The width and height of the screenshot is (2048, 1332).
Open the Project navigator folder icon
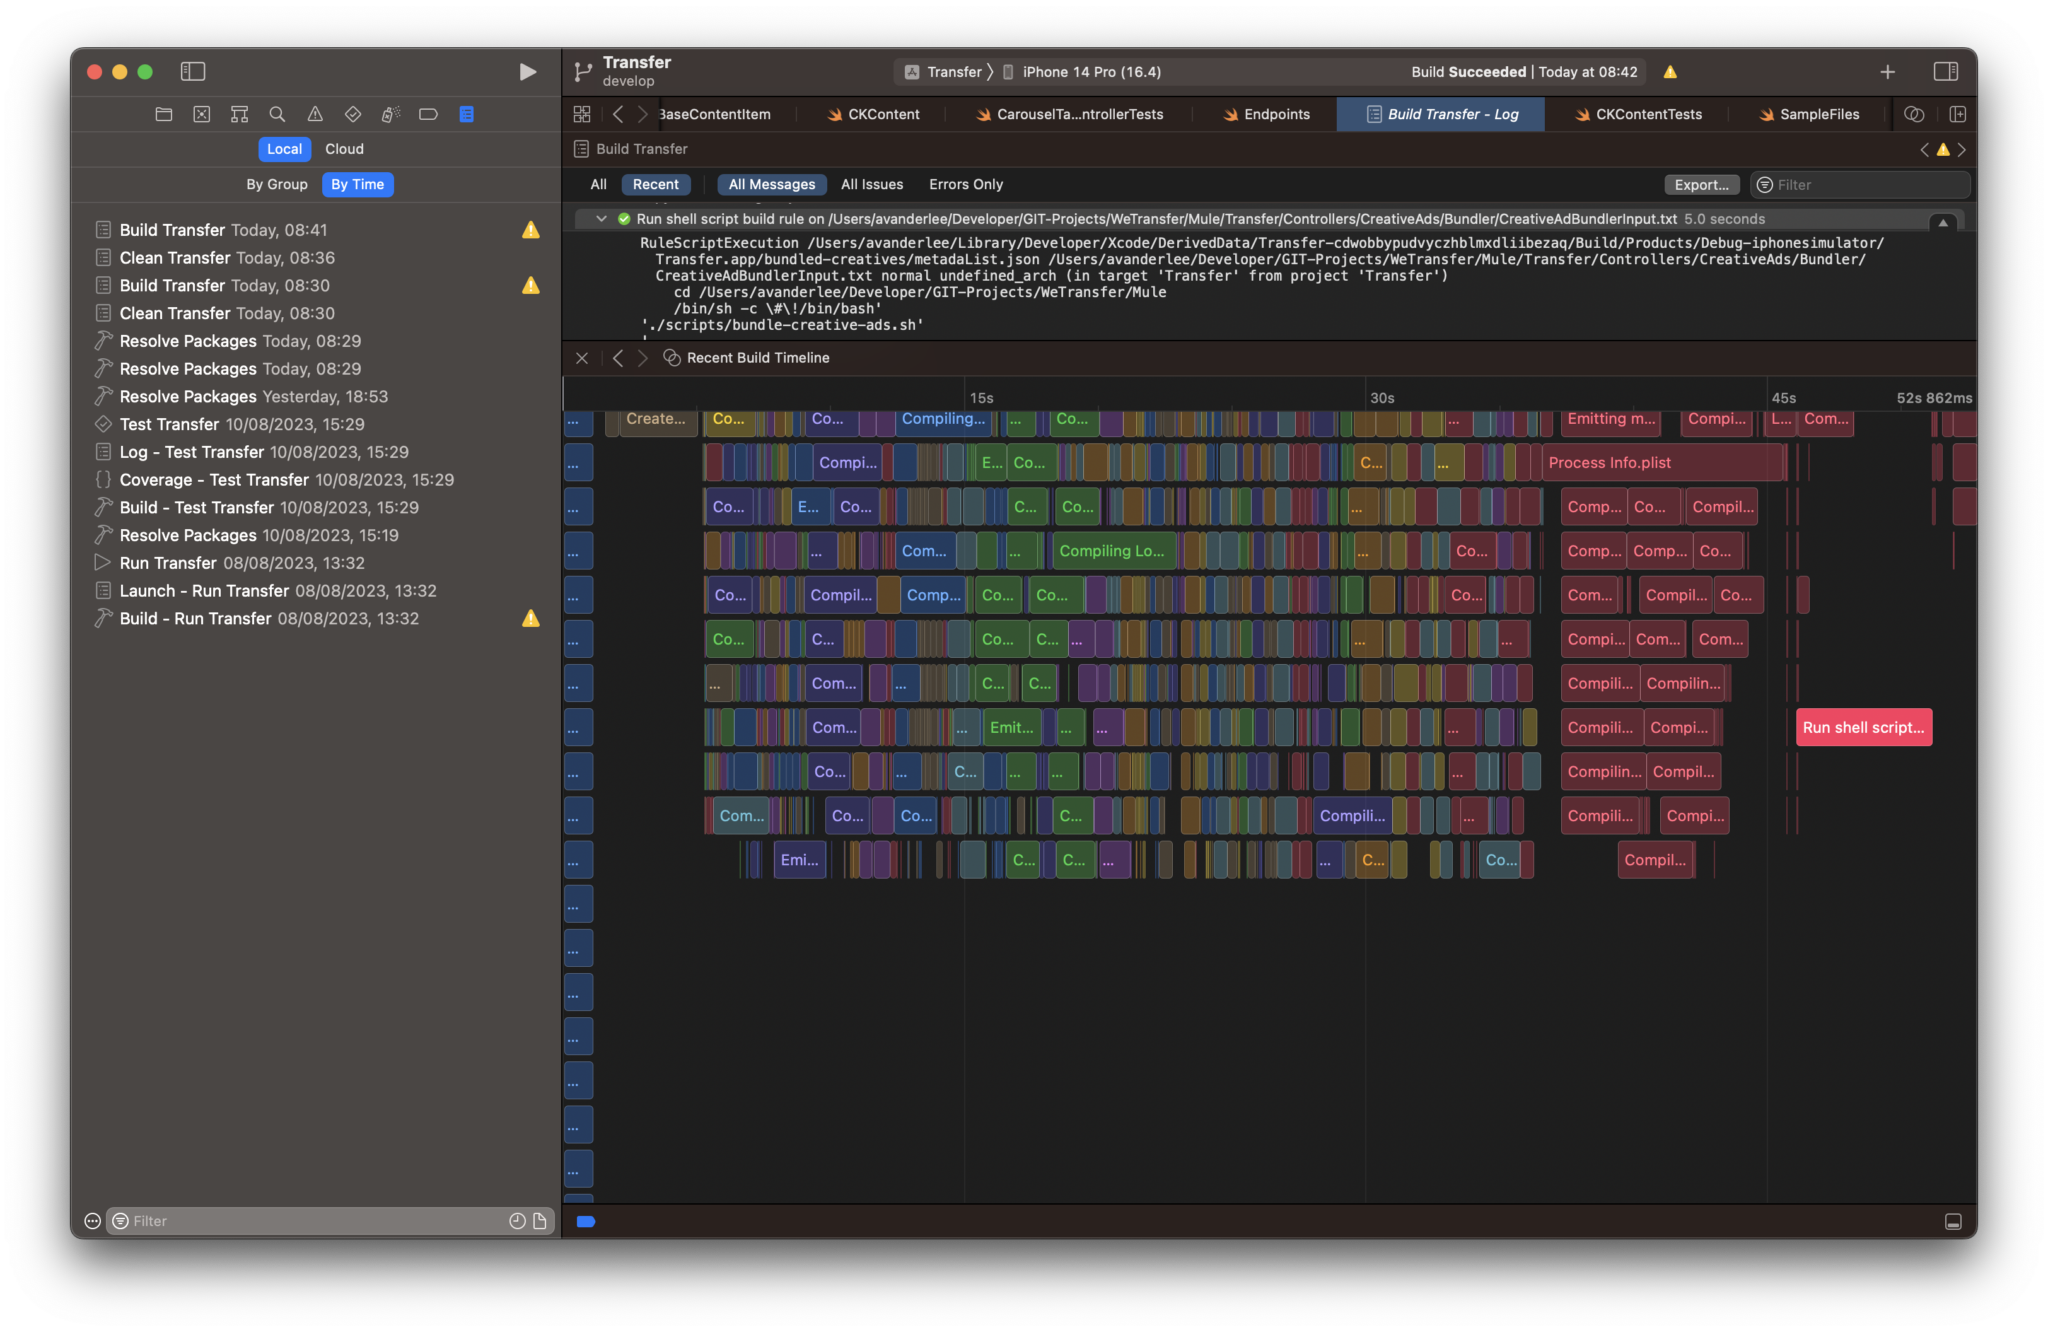tap(164, 114)
